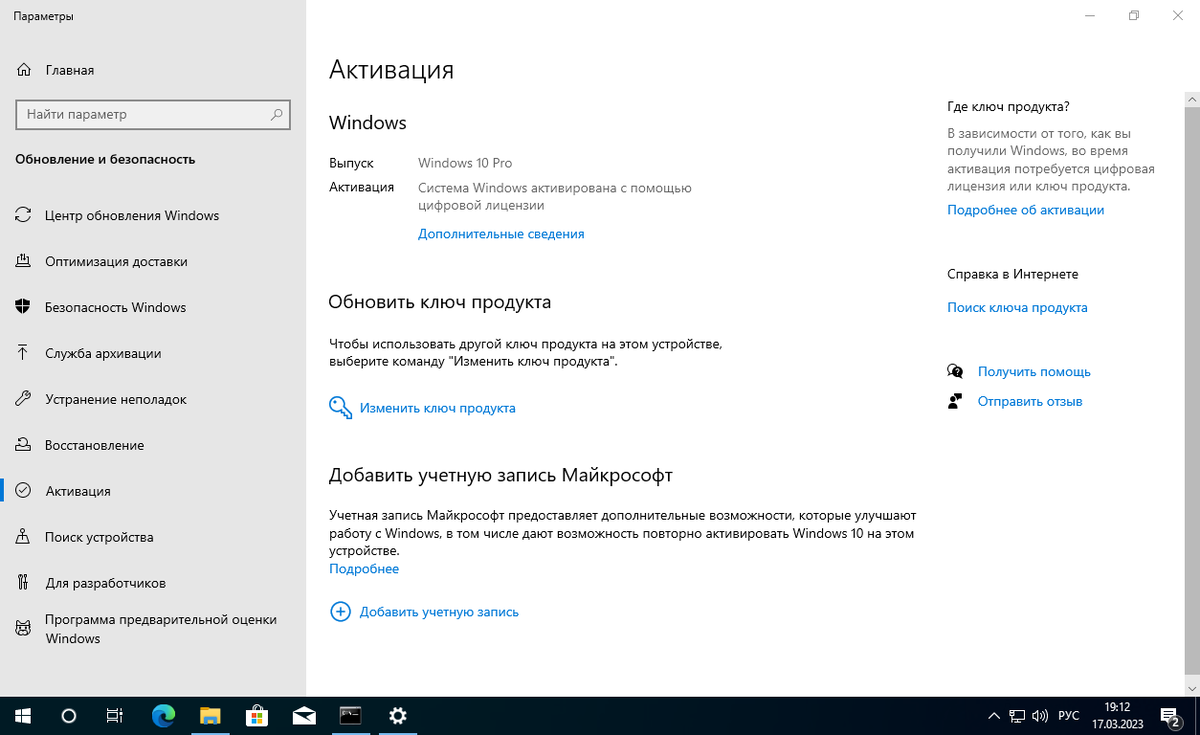The height and width of the screenshot is (735, 1200).
Task: Open the notification center icon
Action: [x=1171, y=716]
